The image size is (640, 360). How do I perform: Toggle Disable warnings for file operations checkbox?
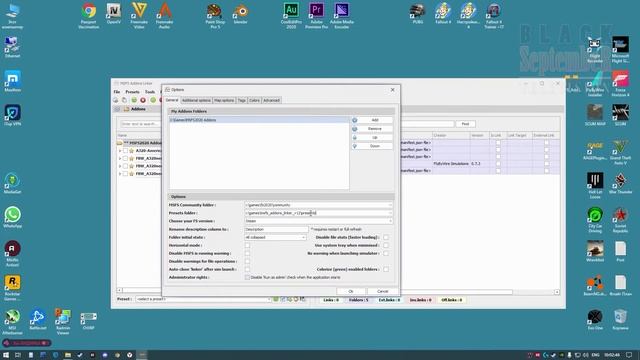pyautogui.click(x=247, y=261)
